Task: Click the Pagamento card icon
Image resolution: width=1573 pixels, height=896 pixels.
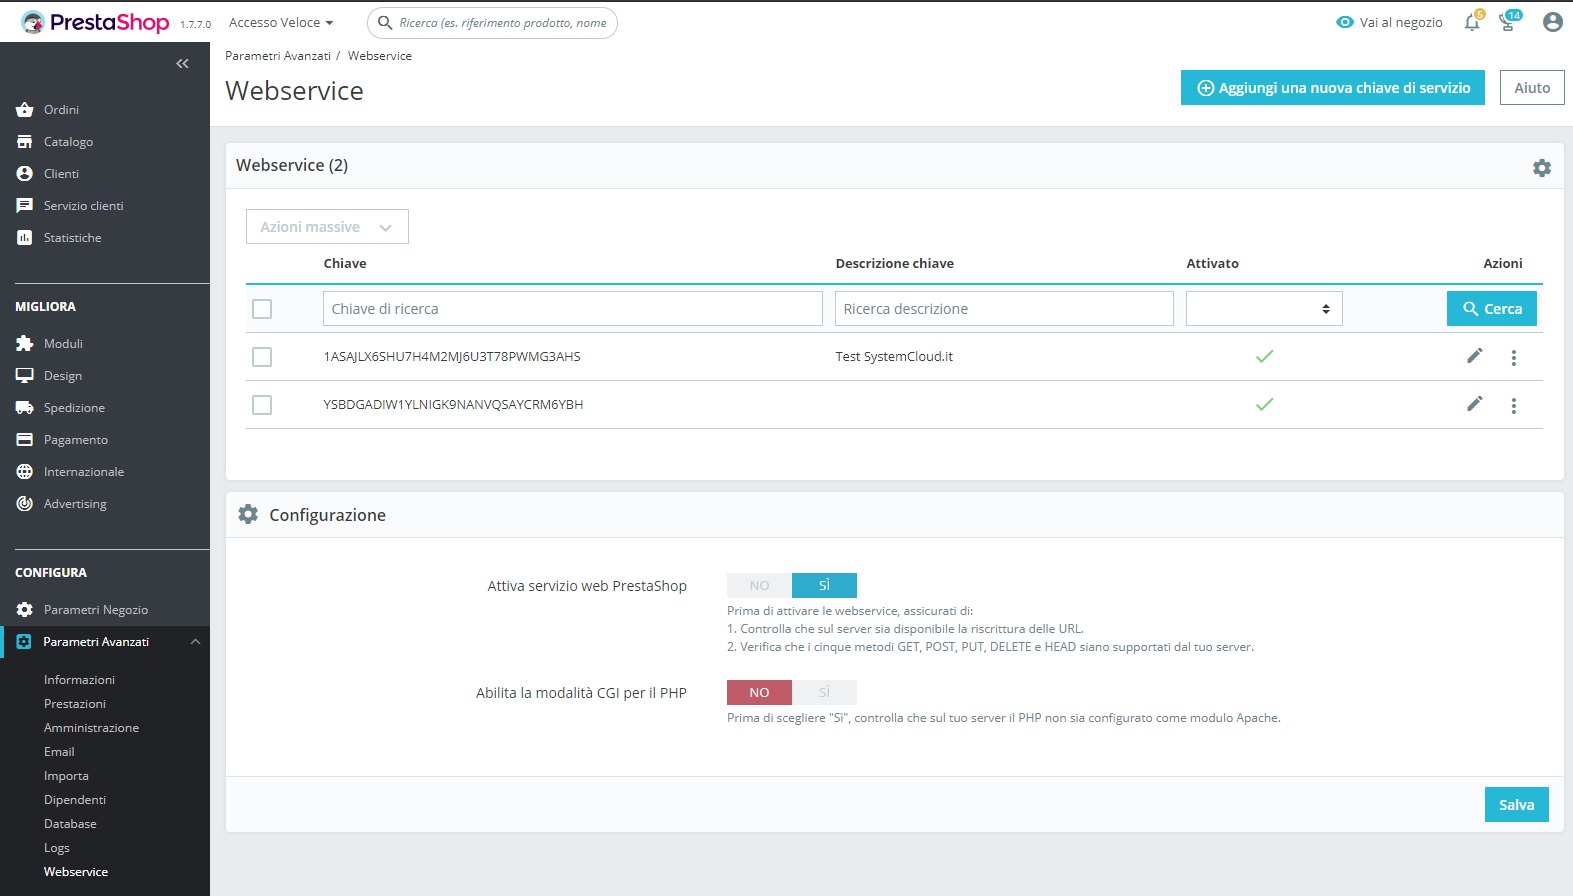Action: point(25,440)
